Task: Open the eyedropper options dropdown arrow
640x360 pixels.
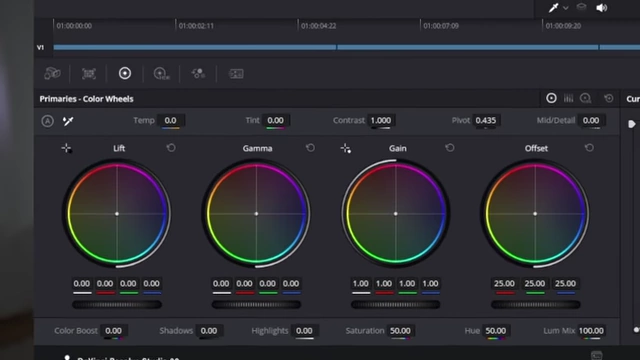Action: click(x=566, y=8)
